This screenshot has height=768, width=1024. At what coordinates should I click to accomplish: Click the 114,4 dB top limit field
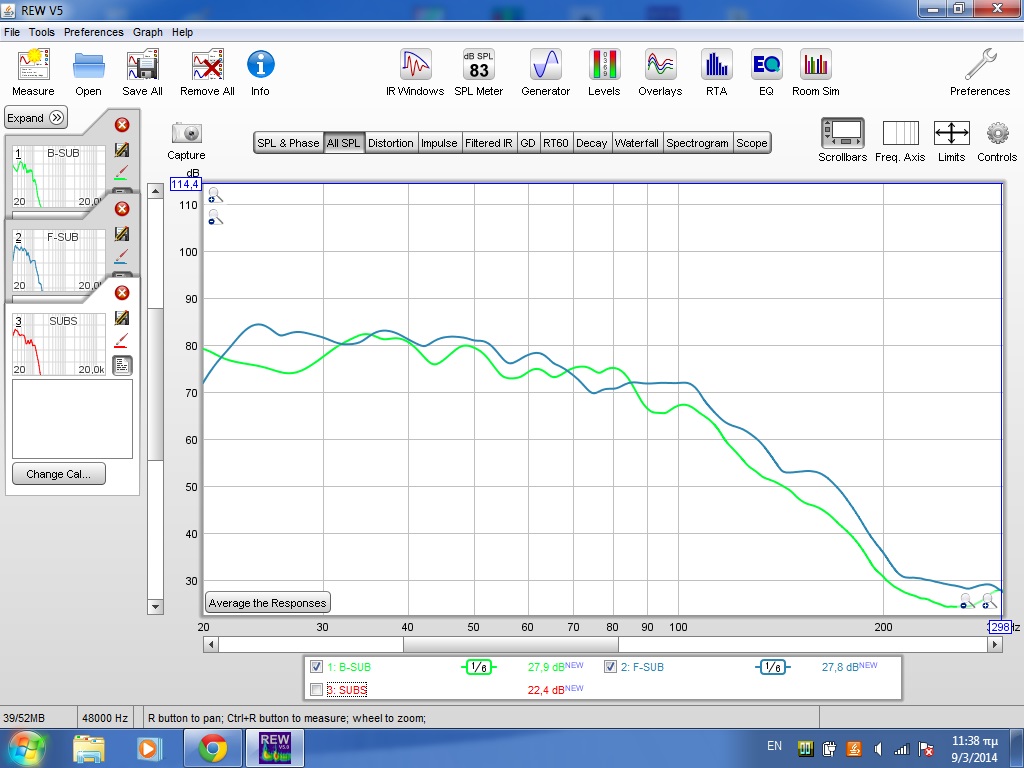(x=185, y=184)
